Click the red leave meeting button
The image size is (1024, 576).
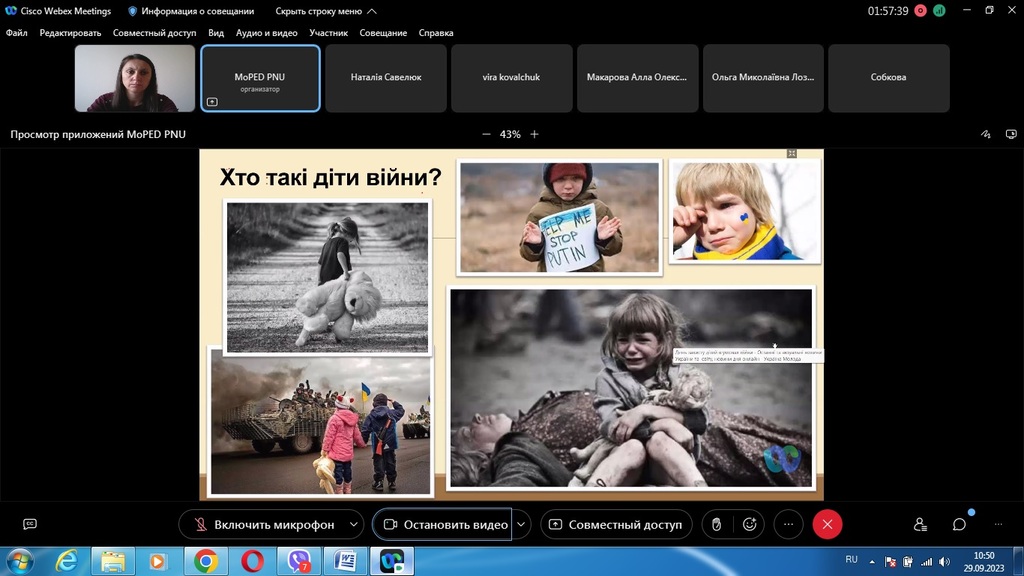(x=827, y=524)
